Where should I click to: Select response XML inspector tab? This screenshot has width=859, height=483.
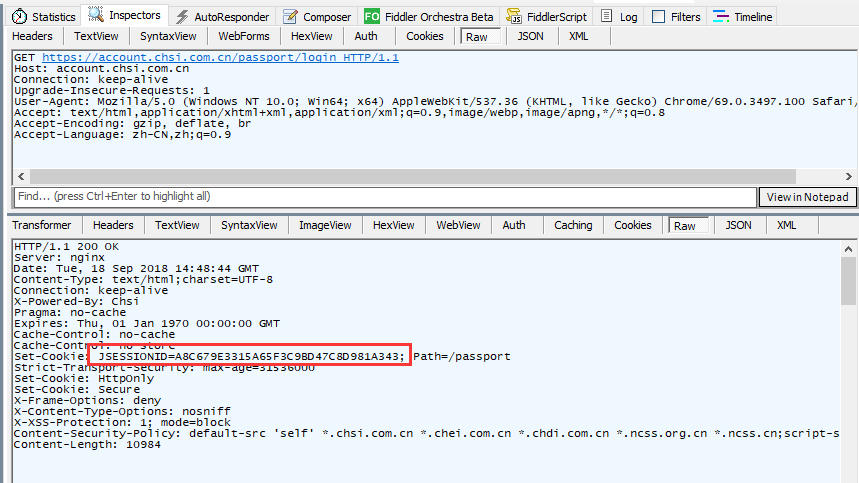pyautogui.click(x=787, y=225)
